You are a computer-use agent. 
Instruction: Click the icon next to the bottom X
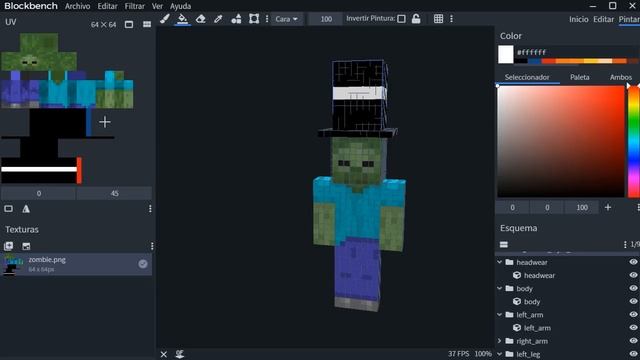[x=180, y=354]
